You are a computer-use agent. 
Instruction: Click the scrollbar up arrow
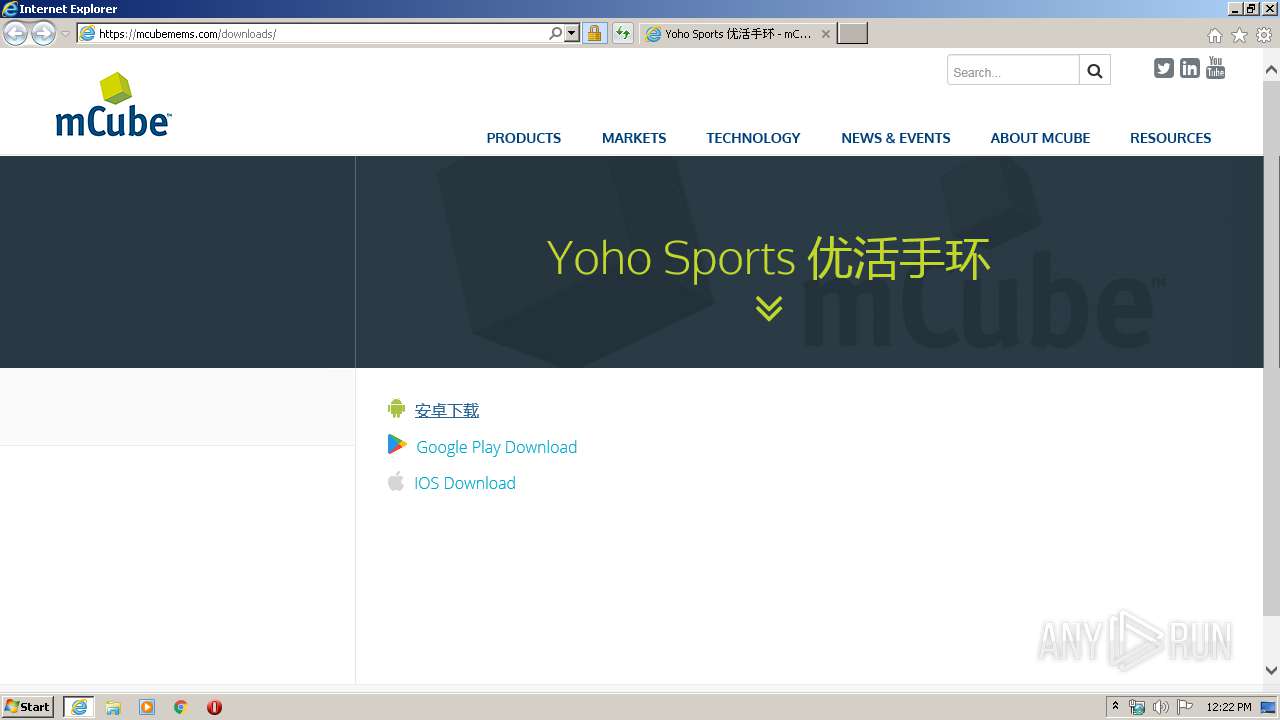(1271, 70)
